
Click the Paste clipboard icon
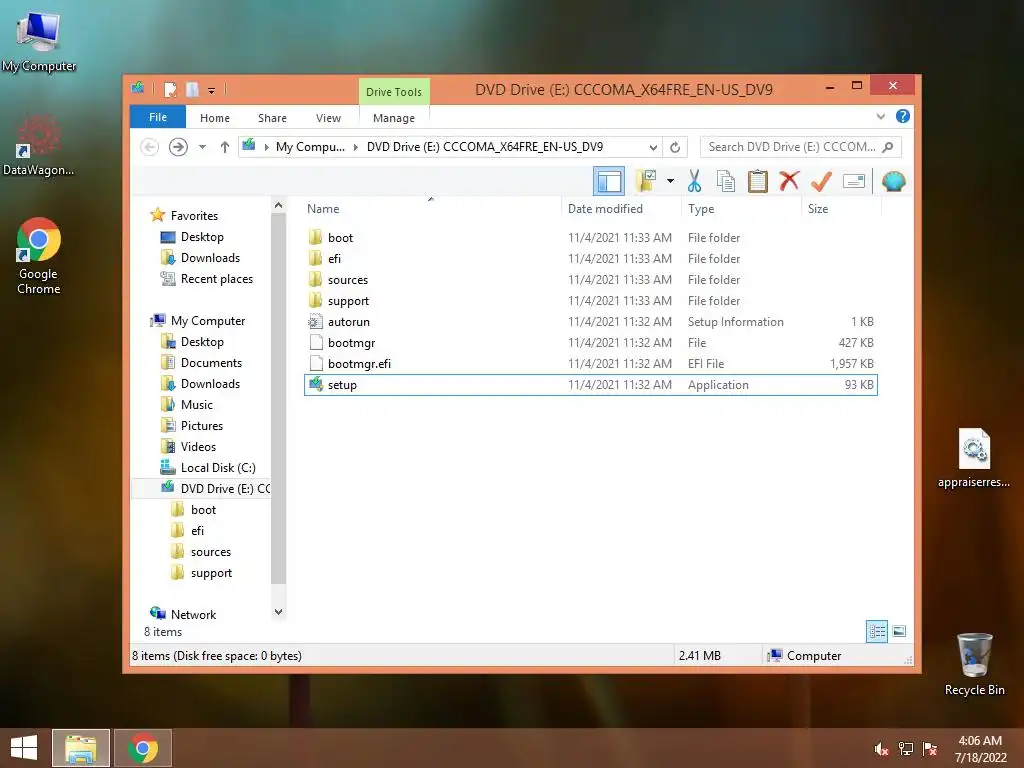[758, 181]
